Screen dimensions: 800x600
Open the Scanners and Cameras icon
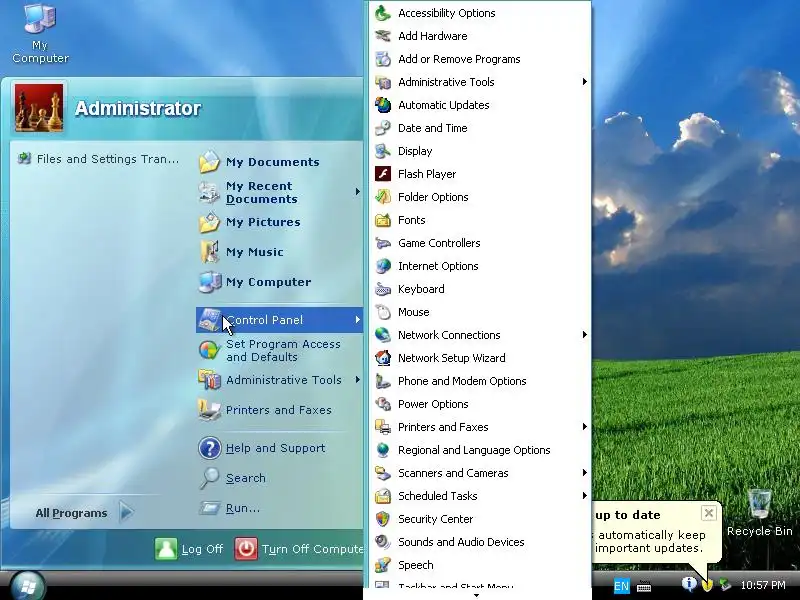click(383, 473)
